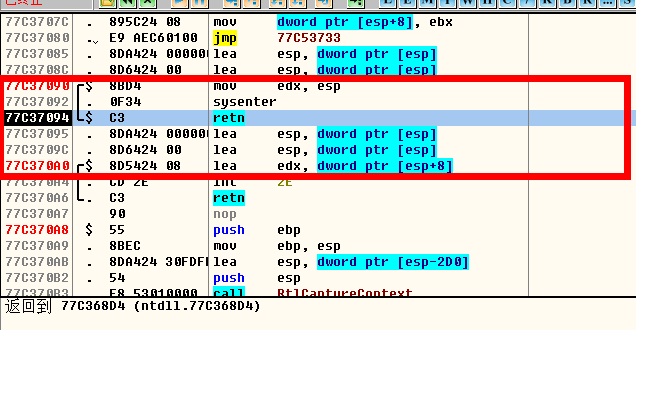Click hex bytes 0F34
The image size is (658, 399).
[125, 102]
